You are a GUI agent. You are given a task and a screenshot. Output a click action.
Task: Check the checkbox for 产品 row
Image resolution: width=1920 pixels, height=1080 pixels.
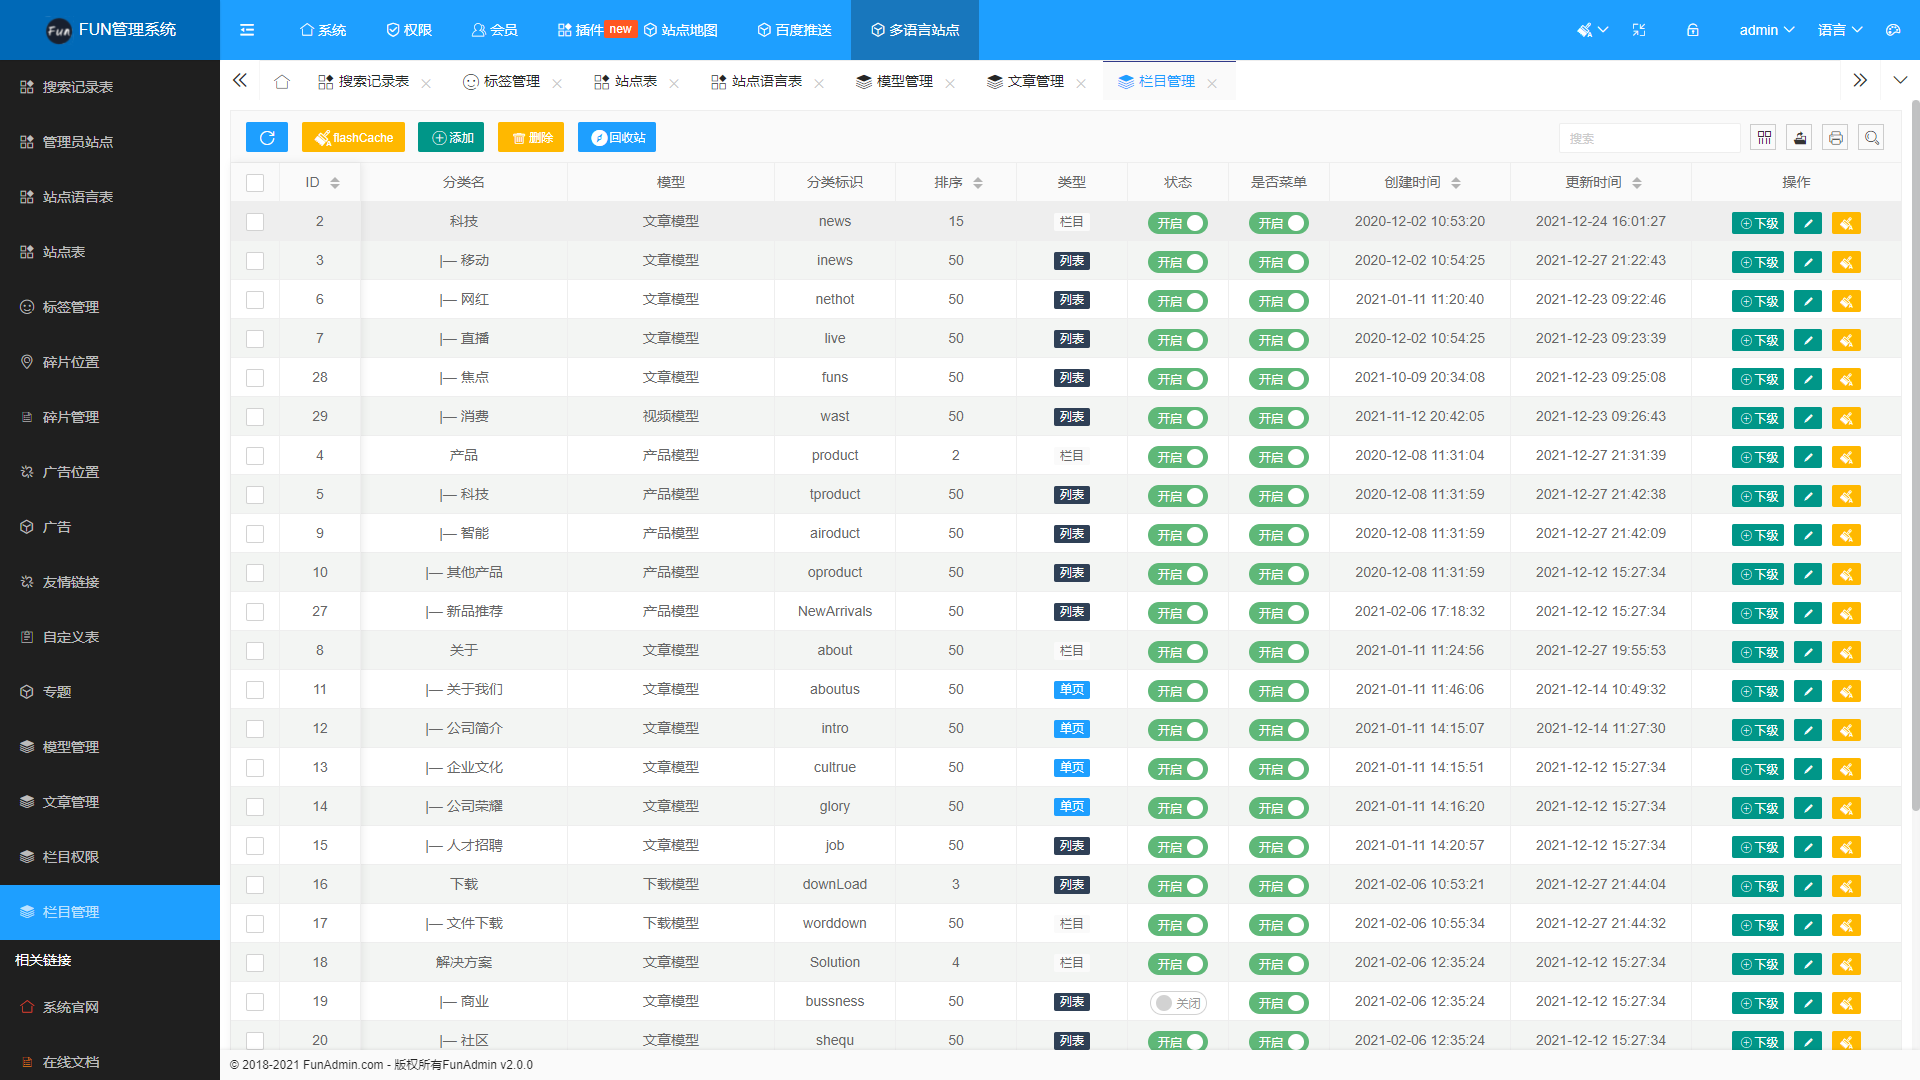(255, 456)
